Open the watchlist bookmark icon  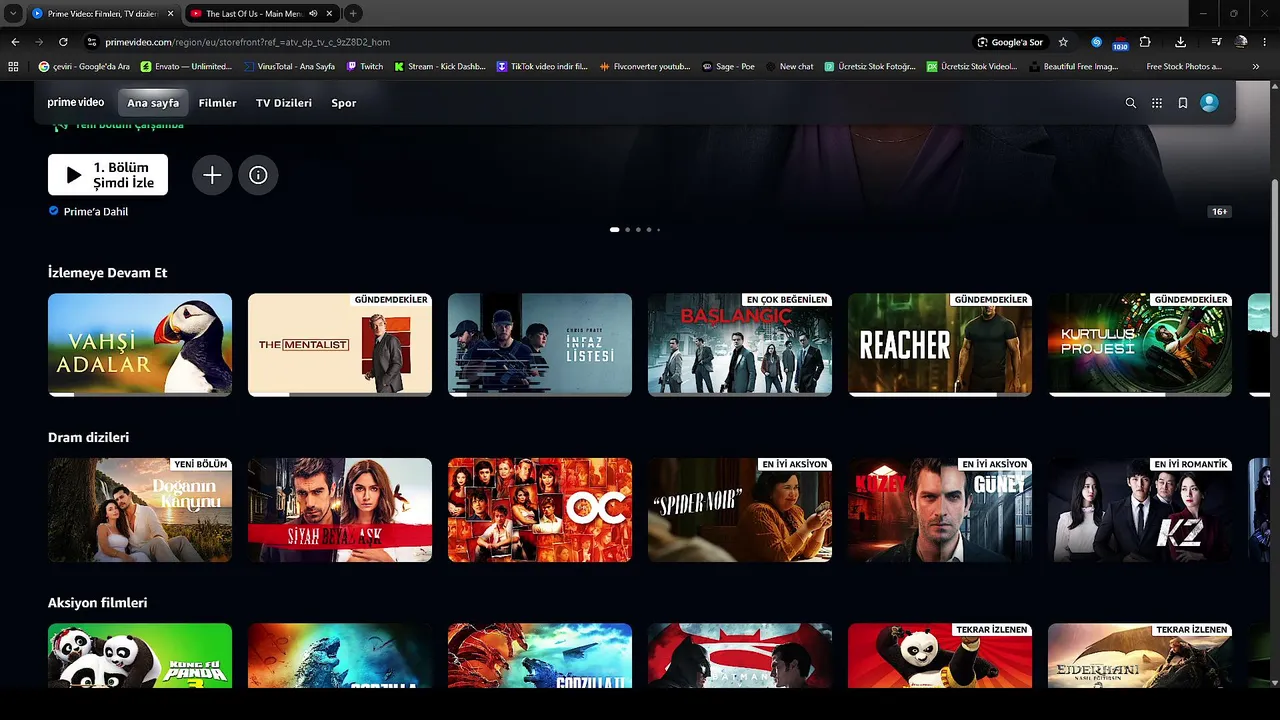click(x=1183, y=103)
